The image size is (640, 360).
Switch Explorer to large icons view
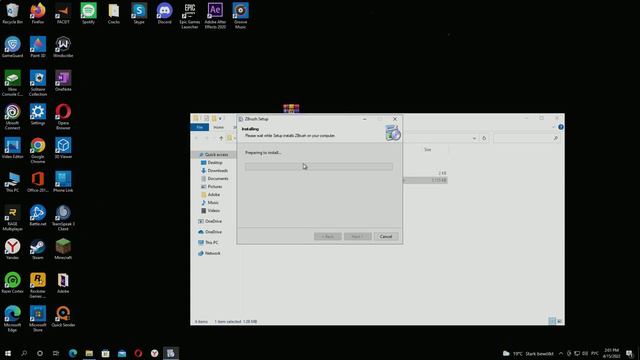559,321
